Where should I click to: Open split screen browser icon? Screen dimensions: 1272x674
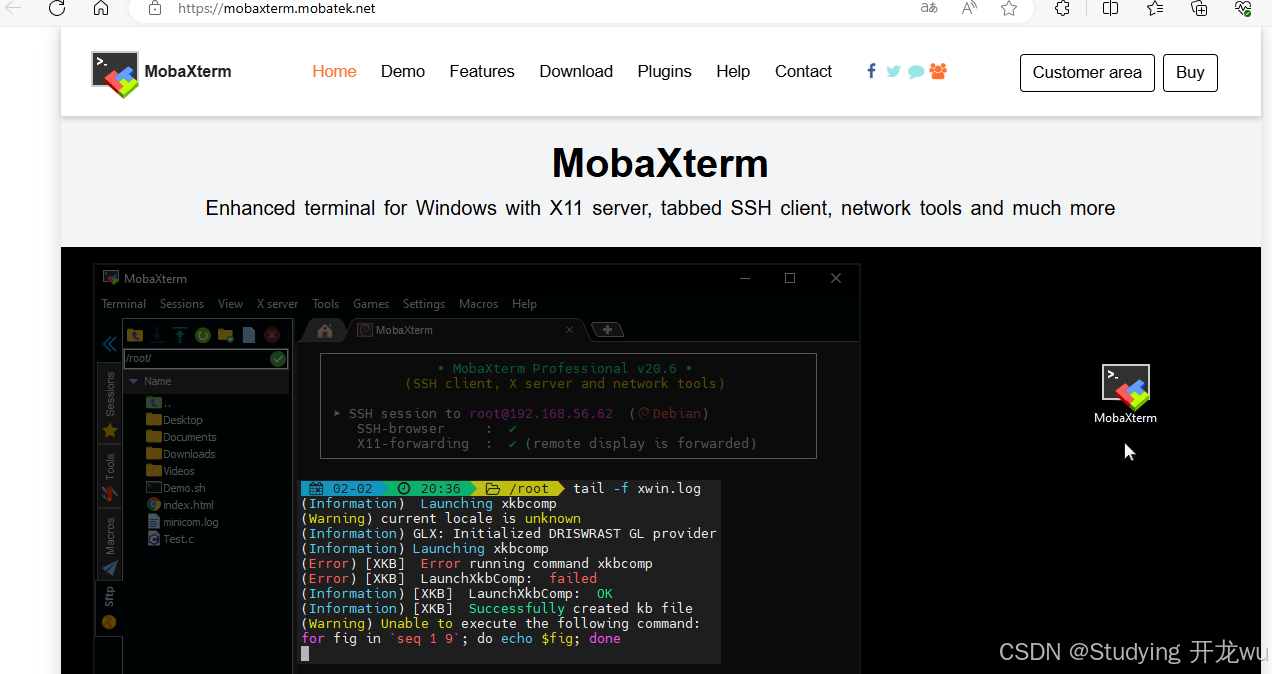[x=1110, y=8]
